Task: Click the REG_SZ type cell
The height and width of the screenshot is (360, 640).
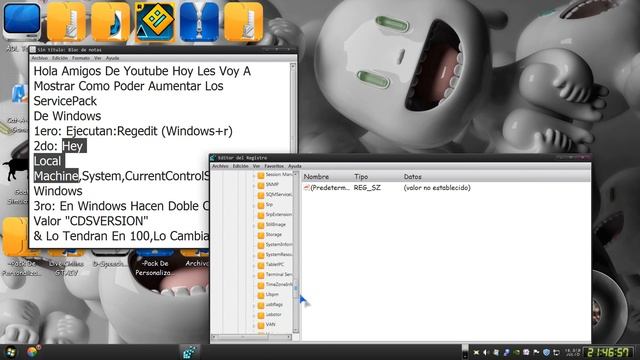Action: (x=367, y=188)
